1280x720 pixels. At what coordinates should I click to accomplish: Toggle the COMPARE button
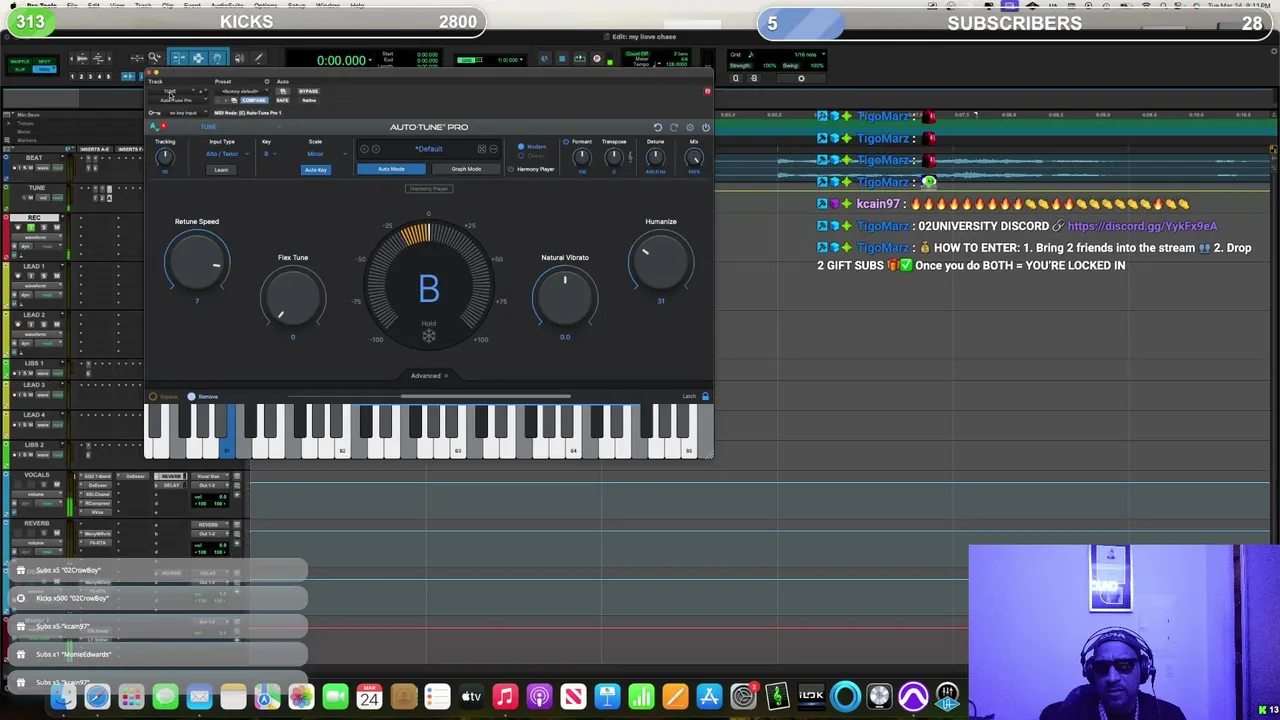click(254, 100)
